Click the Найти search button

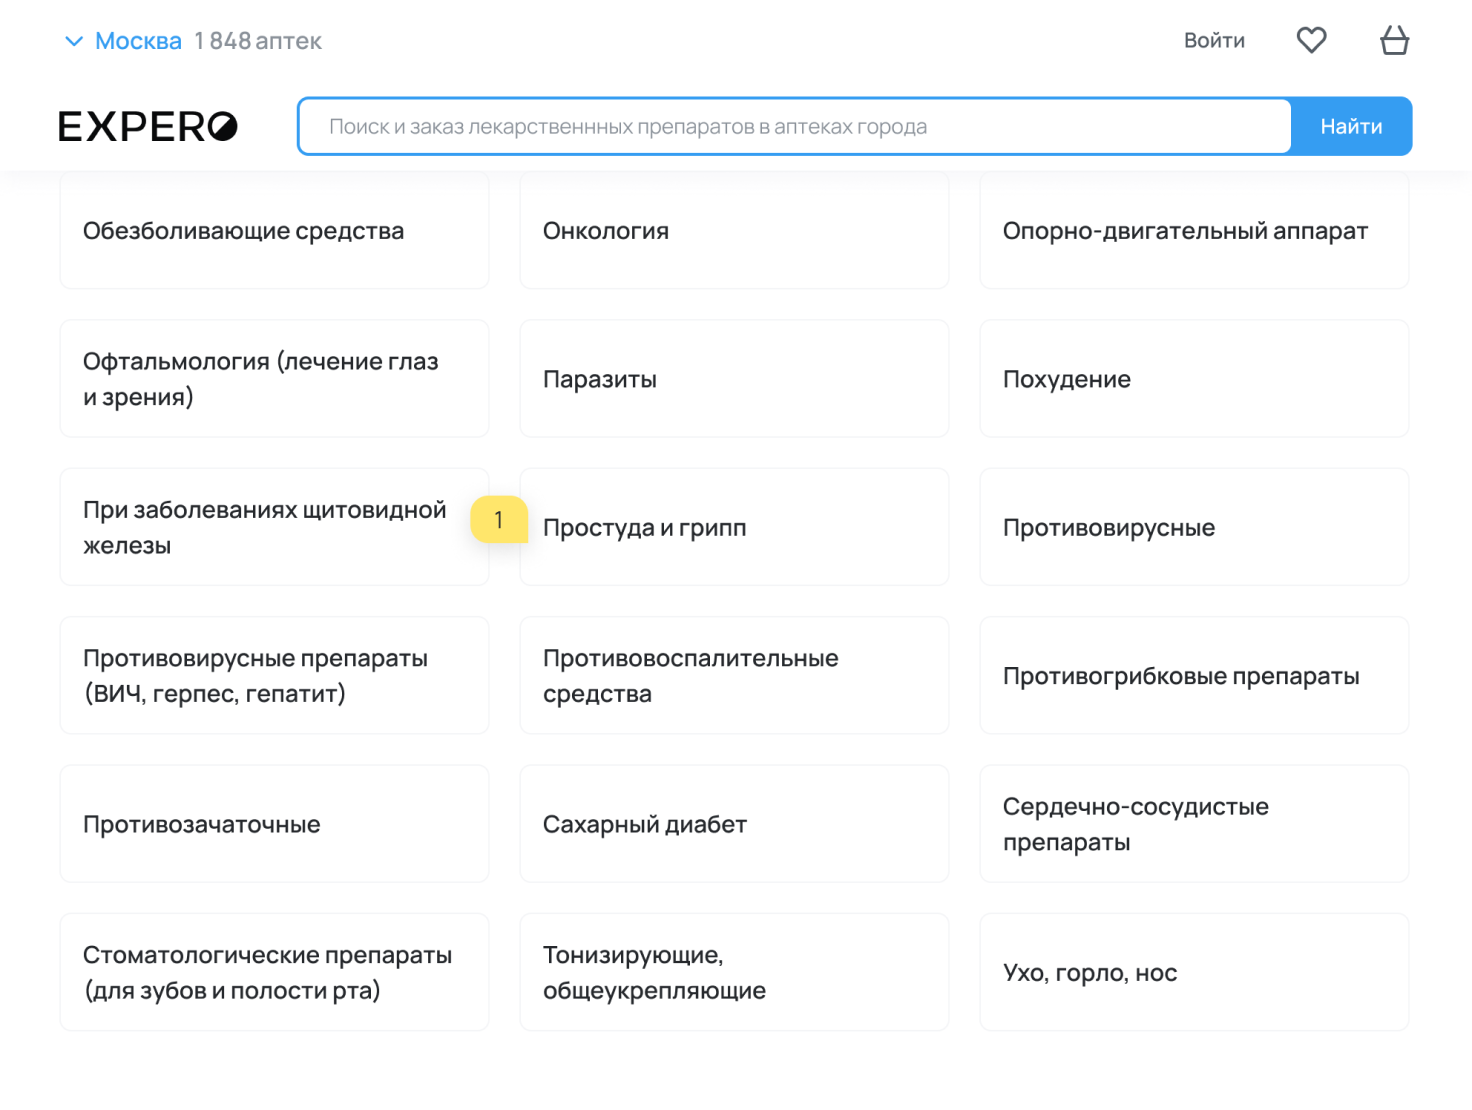[x=1351, y=126]
